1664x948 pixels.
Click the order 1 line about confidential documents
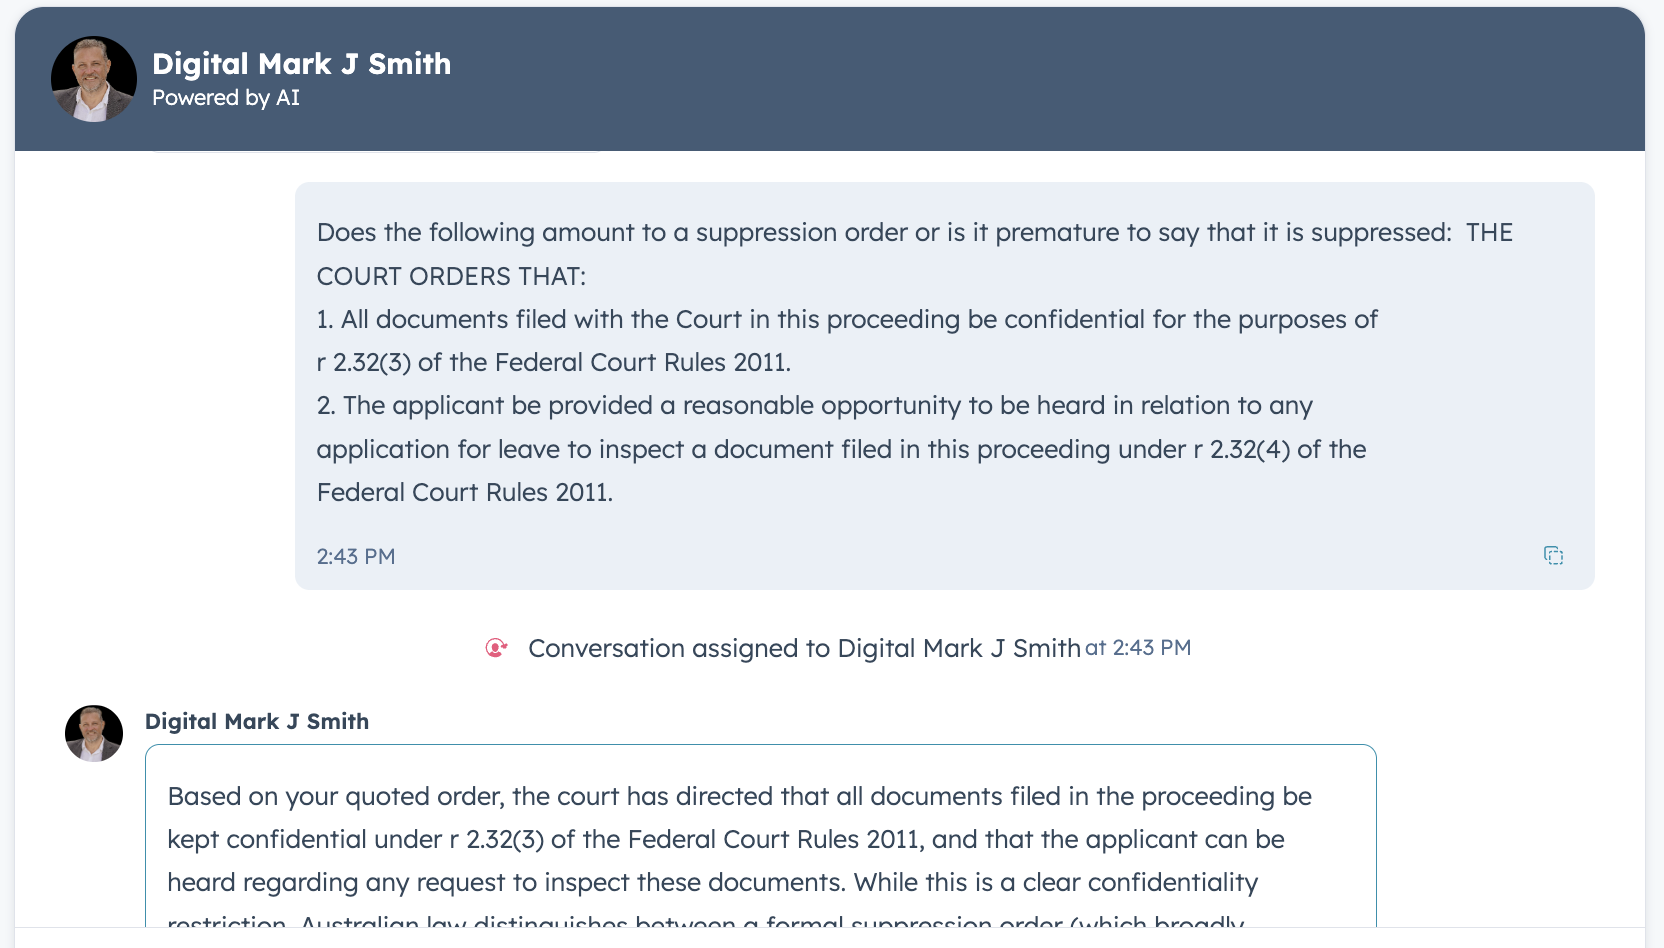click(x=846, y=320)
